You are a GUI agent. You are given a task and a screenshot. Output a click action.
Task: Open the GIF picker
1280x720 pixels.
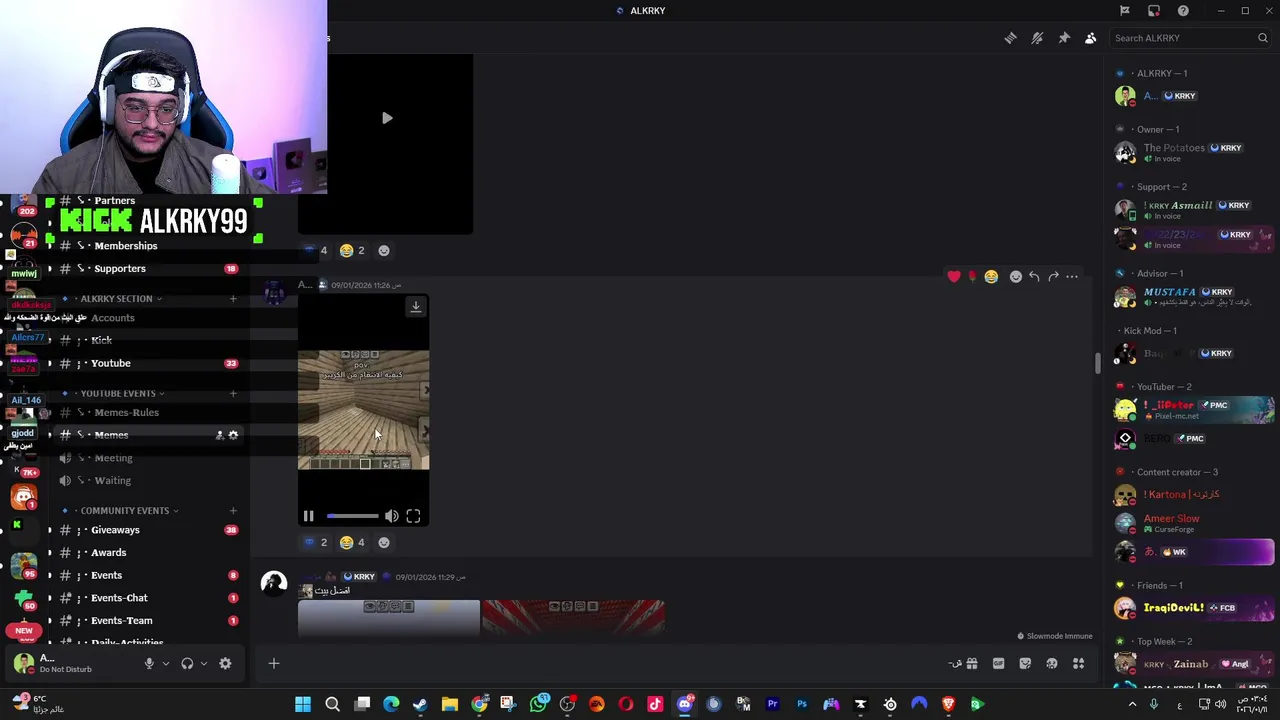pyautogui.click(x=998, y=663)
